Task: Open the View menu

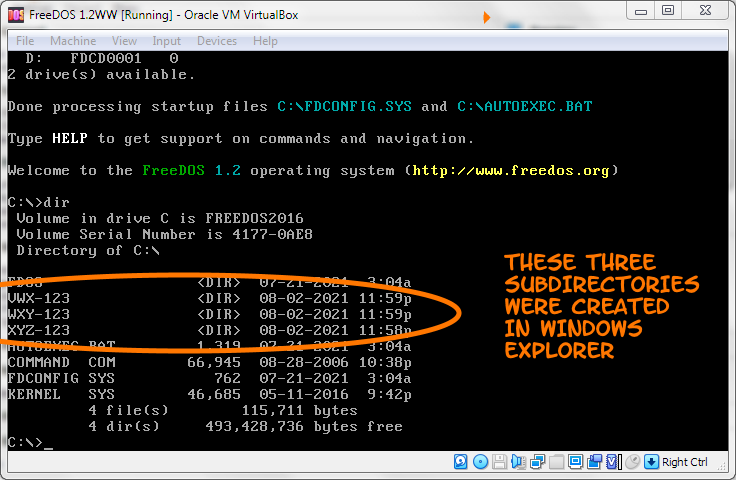Action: tap(124, 41)
